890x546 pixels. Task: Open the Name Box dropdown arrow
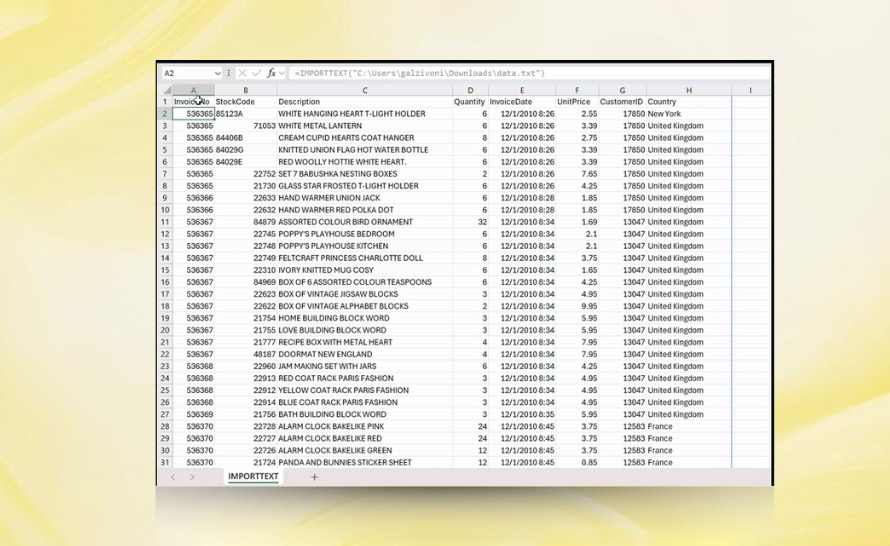point(218,74)
